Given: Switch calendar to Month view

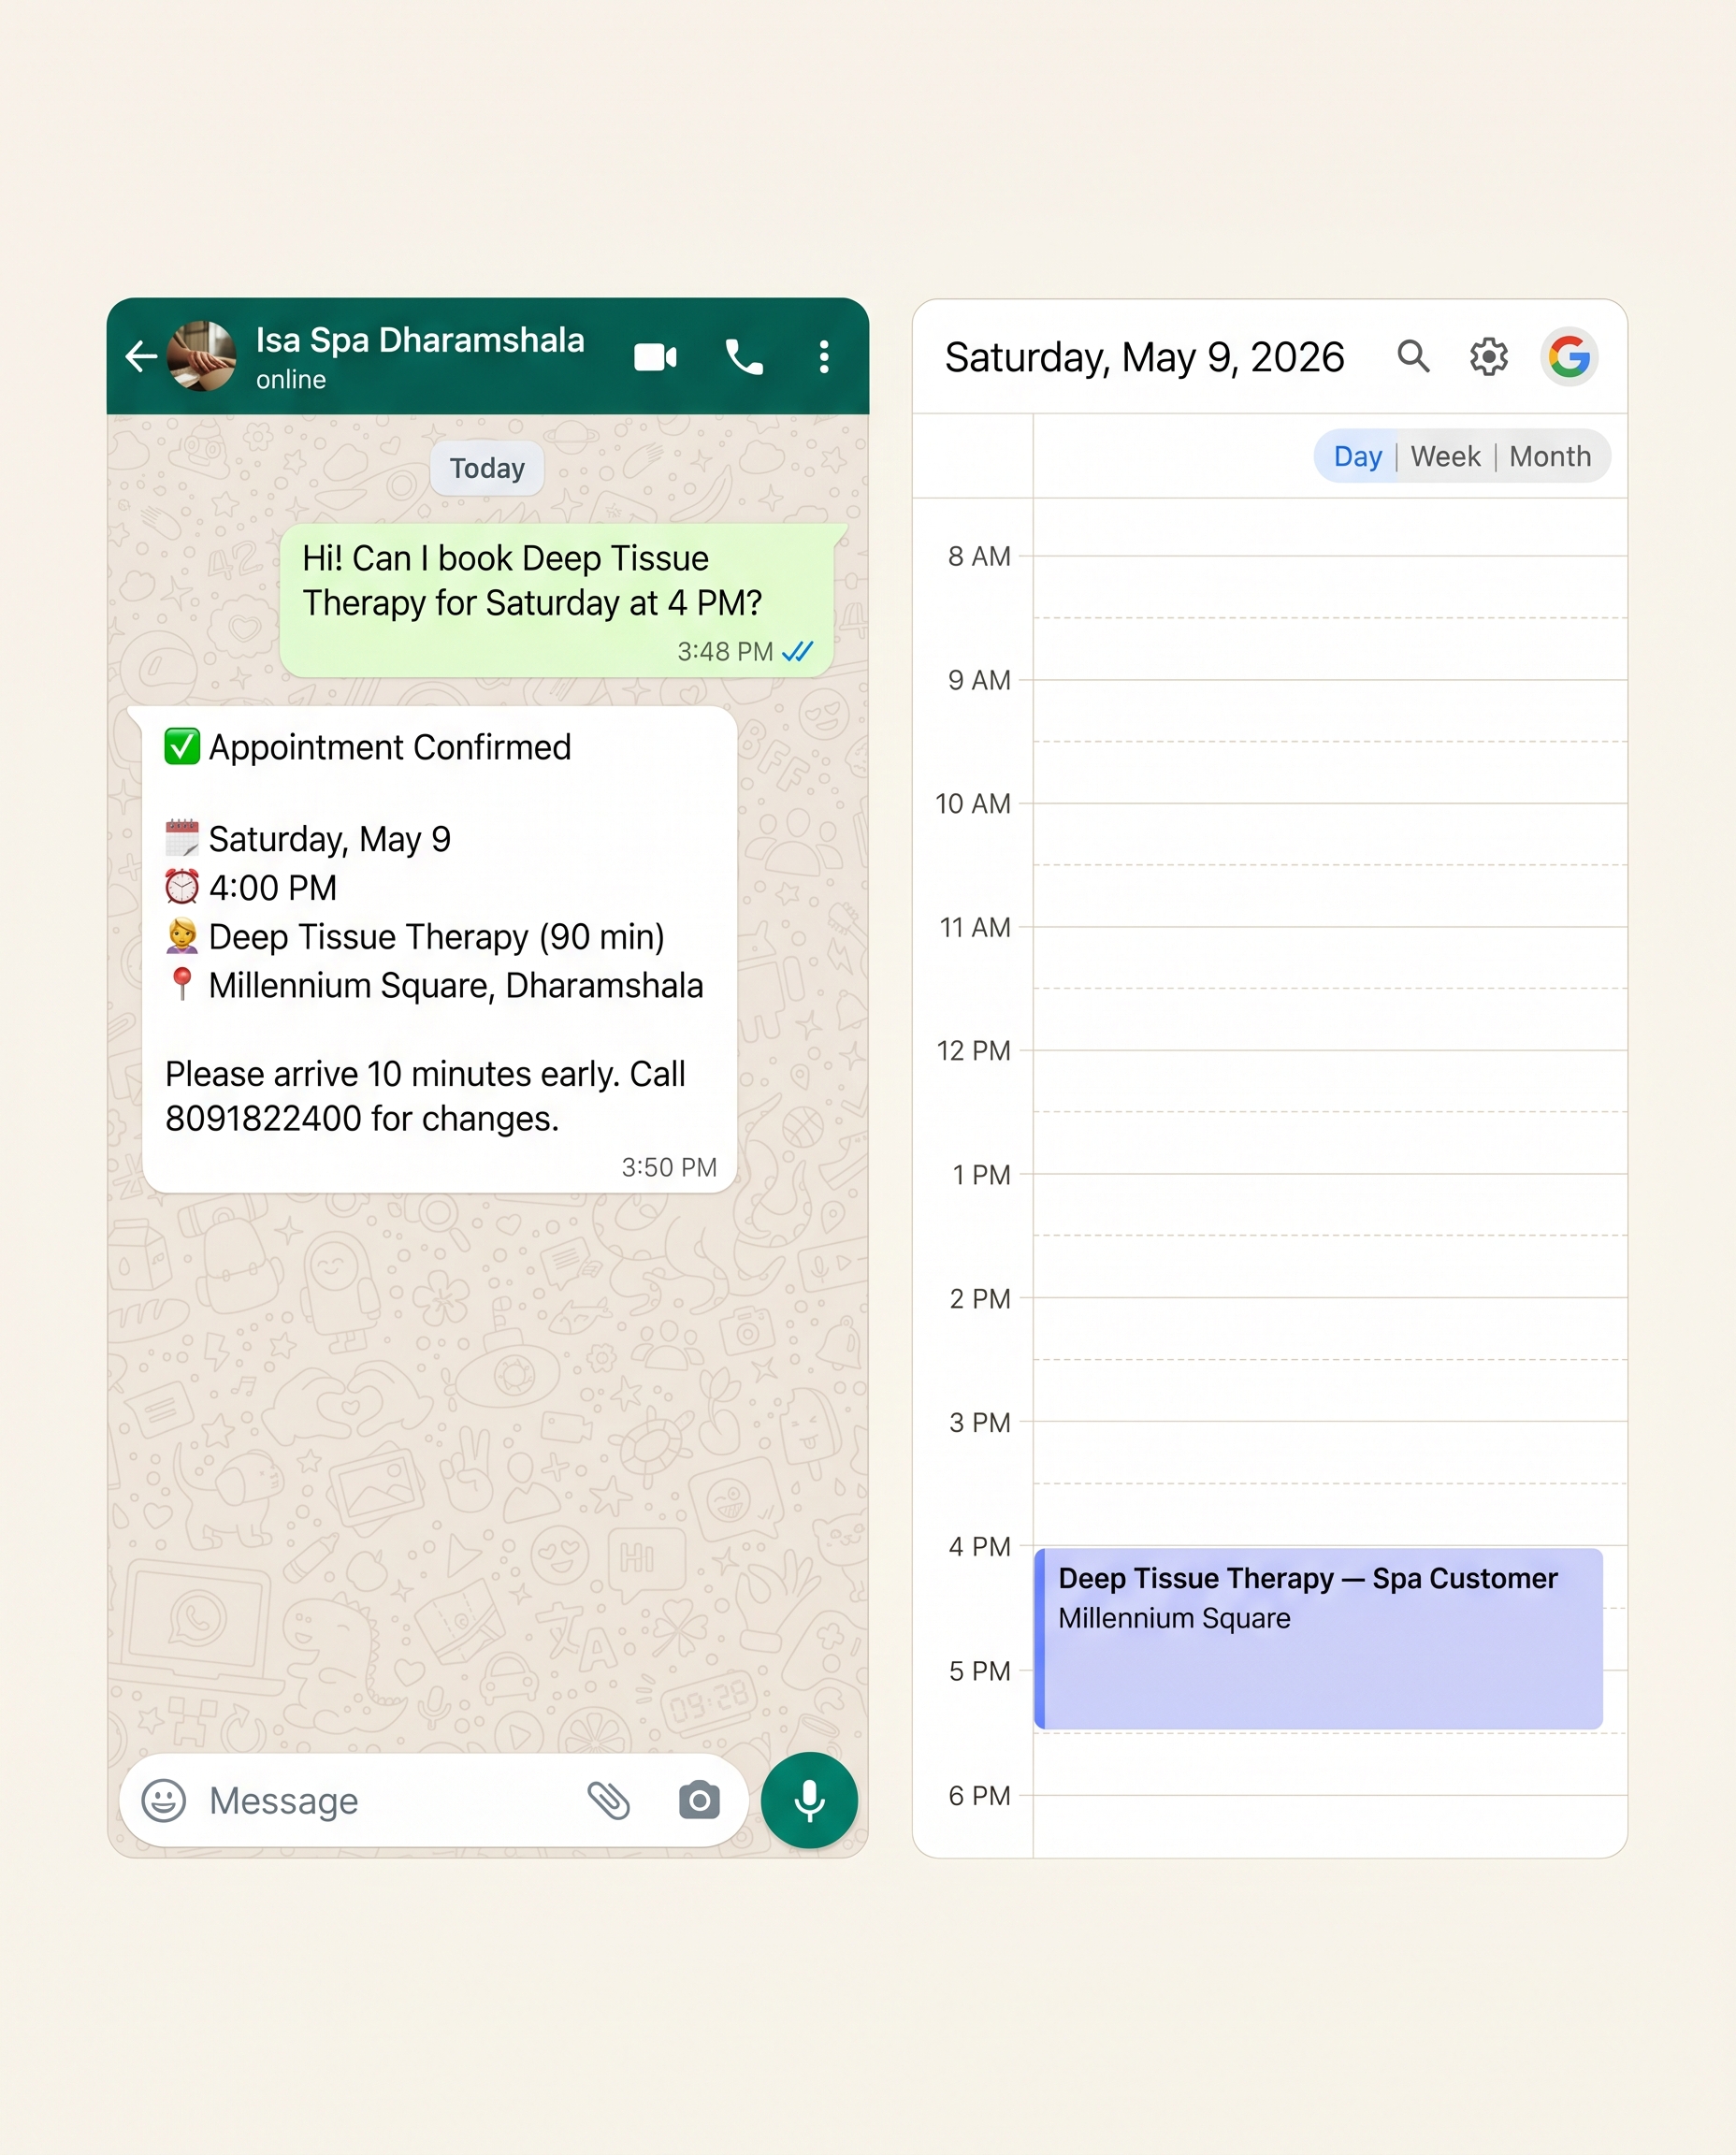Looking at the screenshot, I should (x=1550, y=457).
